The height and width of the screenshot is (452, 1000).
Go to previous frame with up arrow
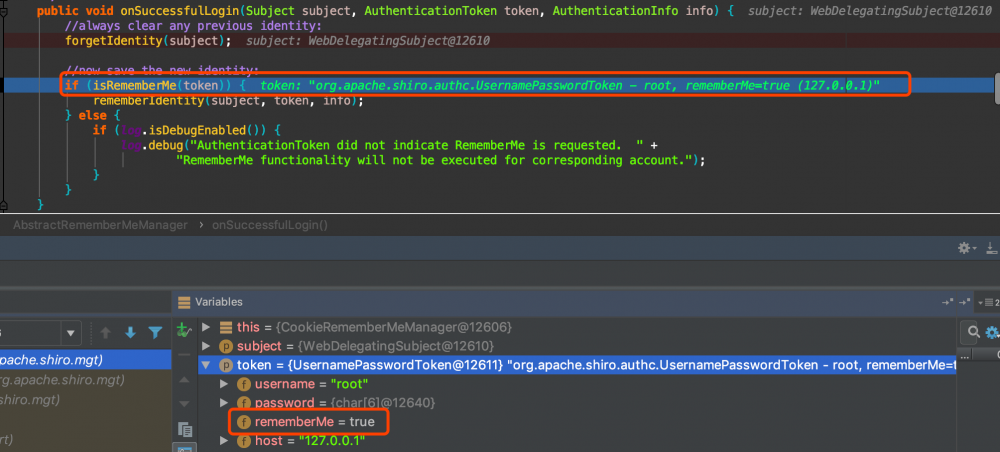point(106,333)
